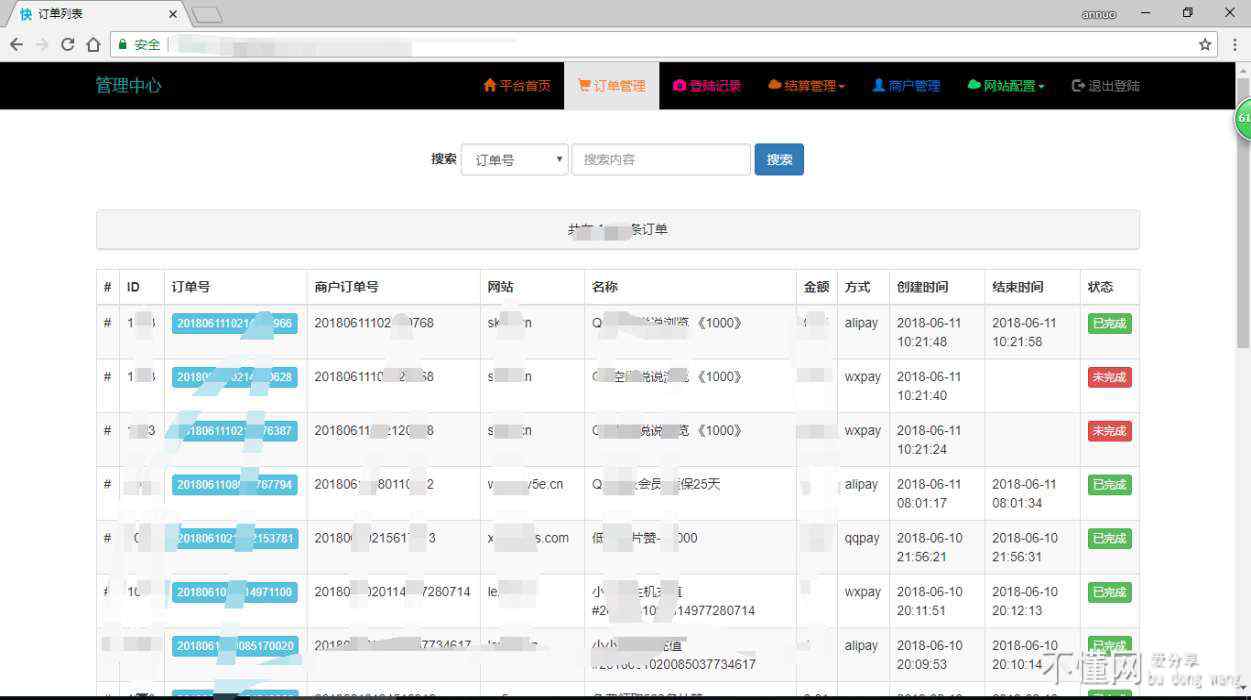Click the green secure padlock icon

click(x=122, y=44)
